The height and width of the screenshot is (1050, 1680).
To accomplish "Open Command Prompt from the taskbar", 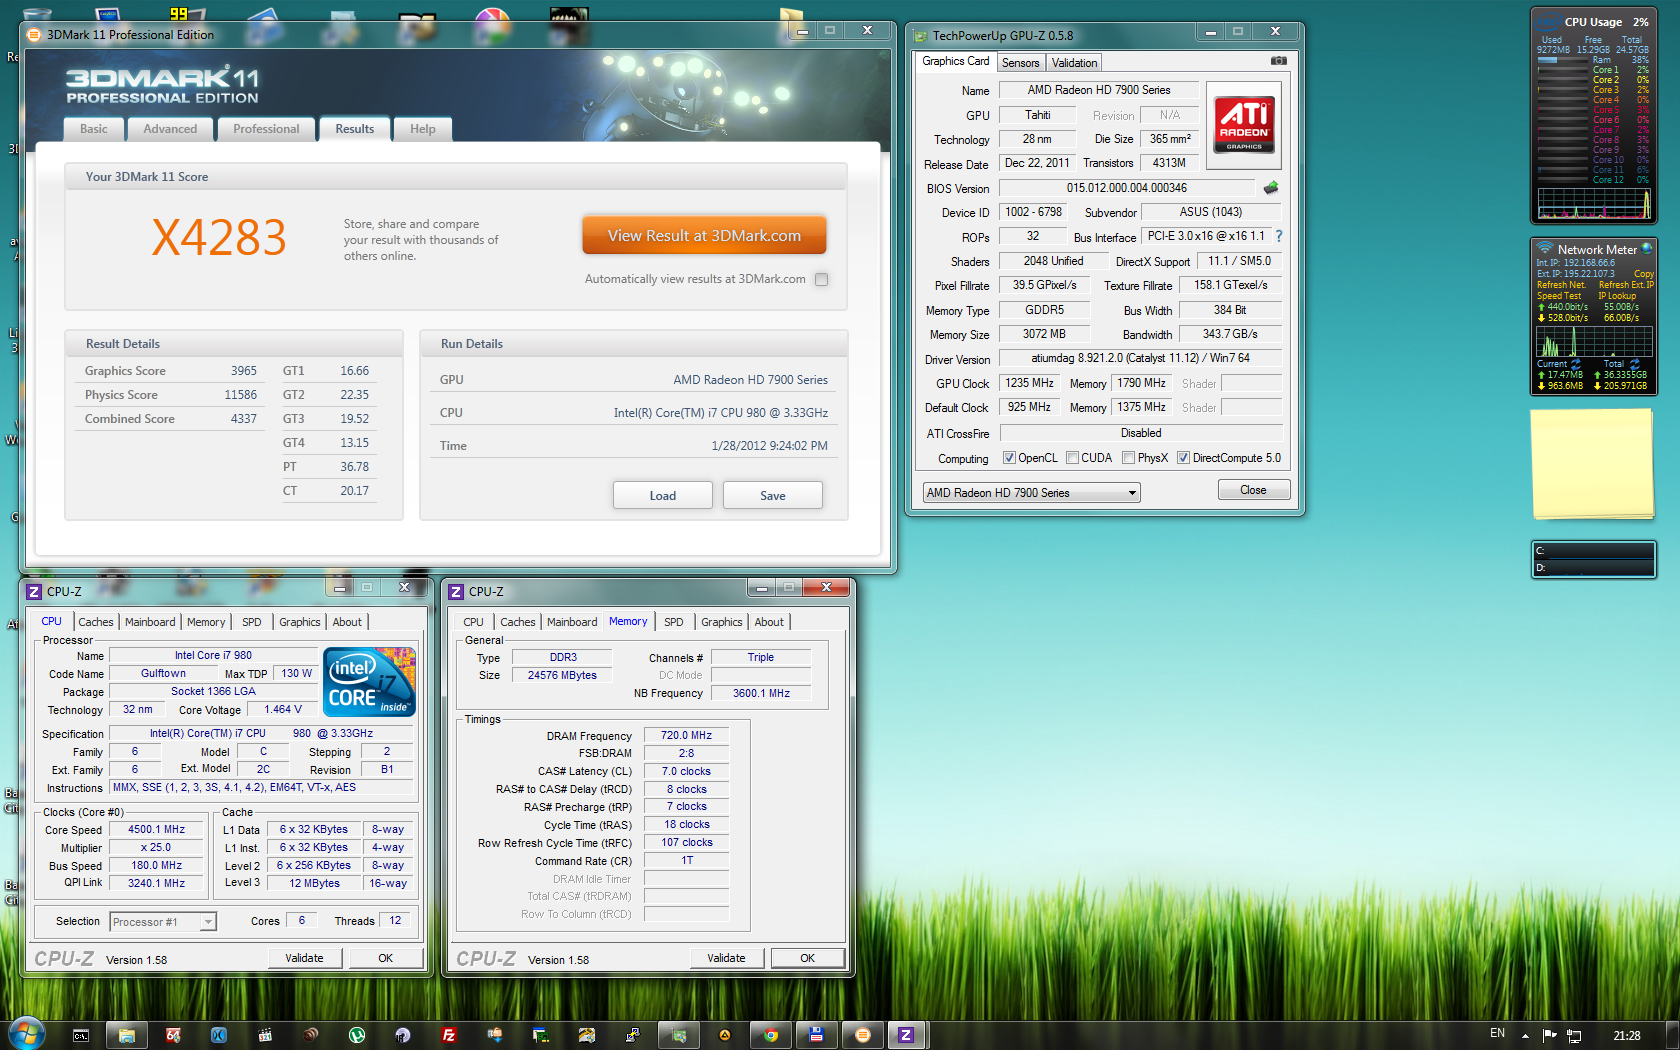I will [81, 1035].
